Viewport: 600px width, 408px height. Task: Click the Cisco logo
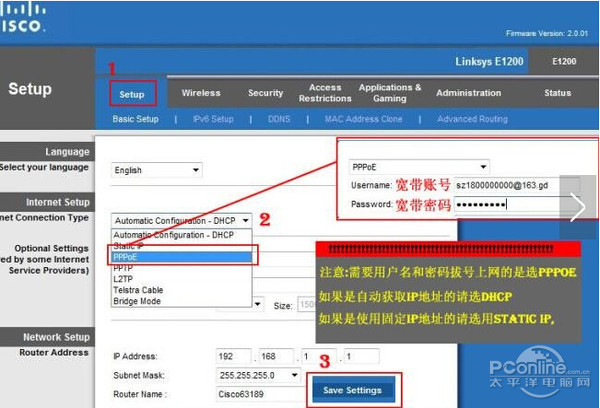coord(23,18)
